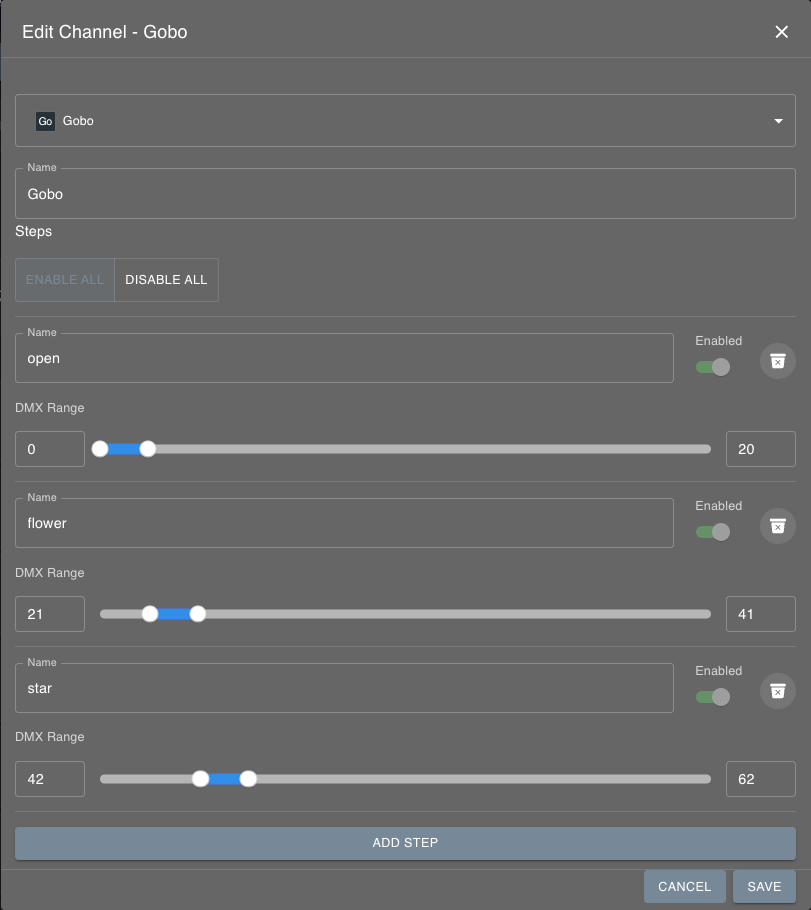The image size is (811, 910).
Task: Focus the step name field 'open'
Action: tap(344, 358)
